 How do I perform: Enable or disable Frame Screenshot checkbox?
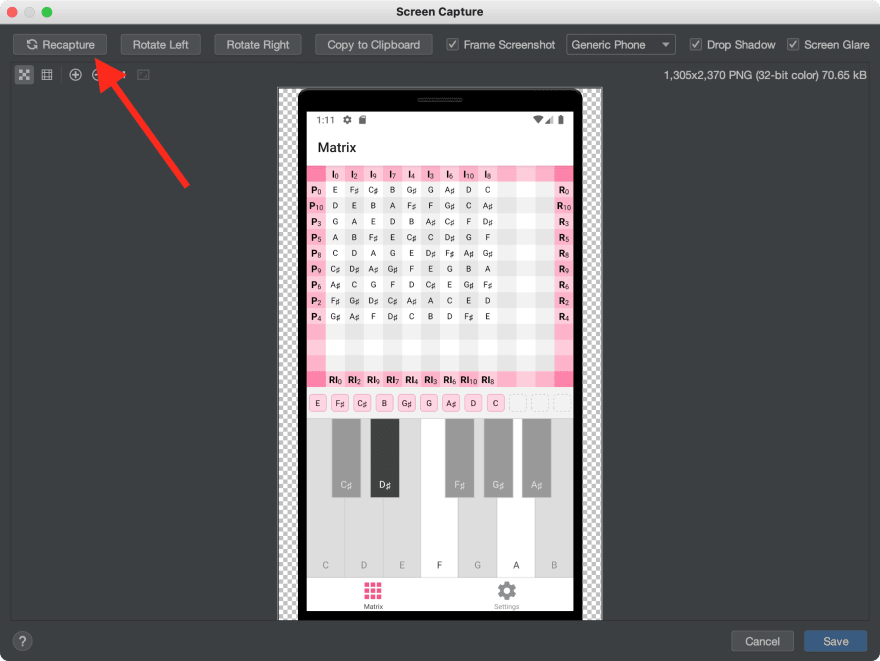[452, 44]
